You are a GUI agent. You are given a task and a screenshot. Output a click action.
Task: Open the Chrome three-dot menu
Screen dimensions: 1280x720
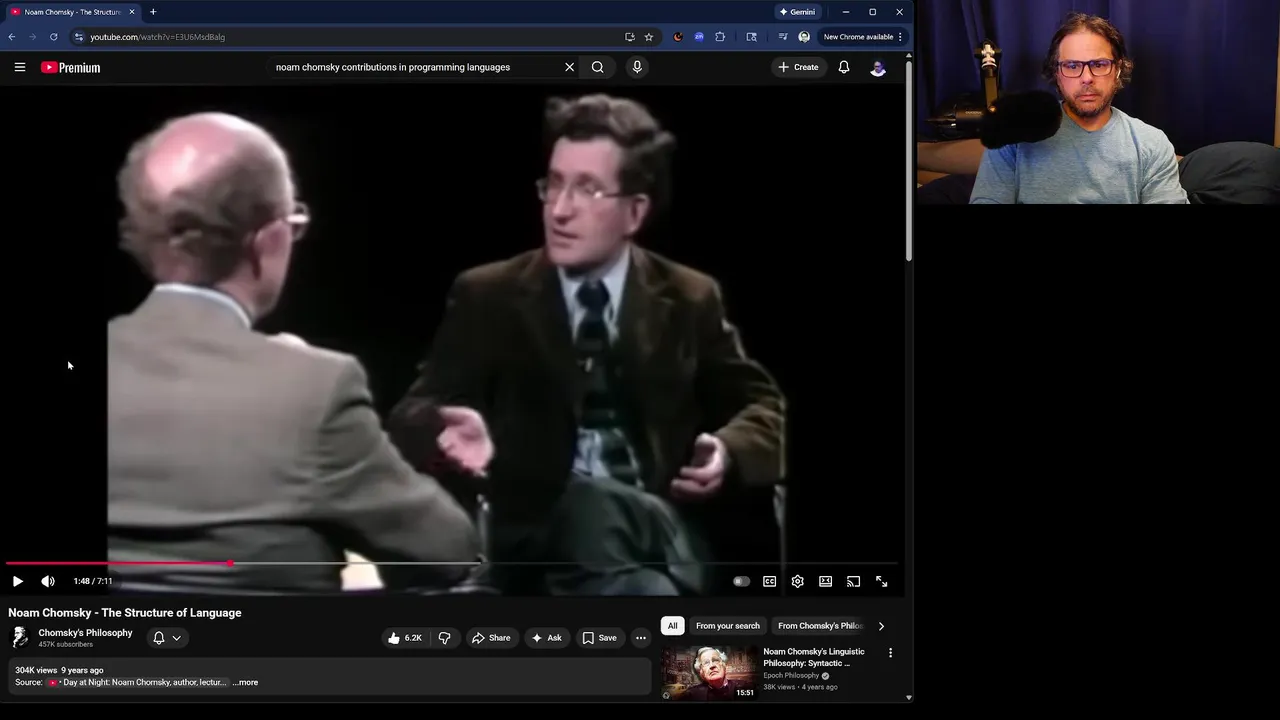click(x=900, y=37)
